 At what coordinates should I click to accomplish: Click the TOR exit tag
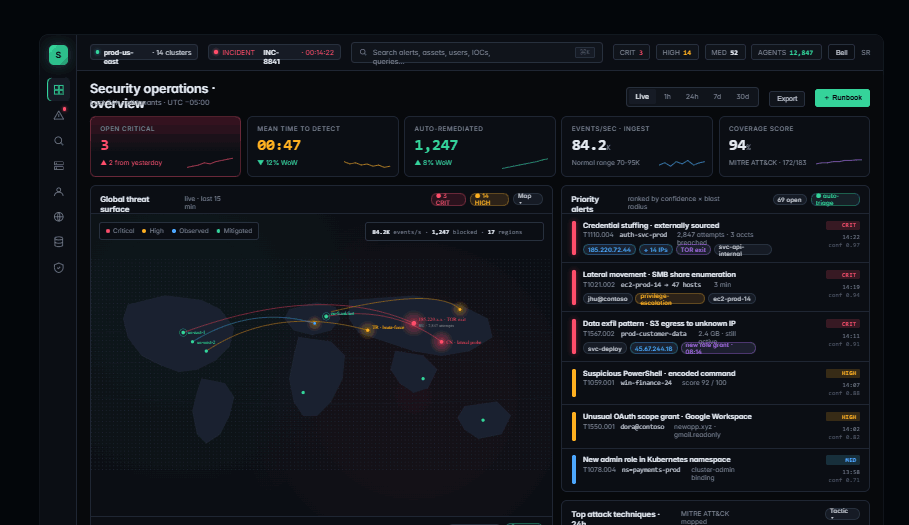[693, 250]
